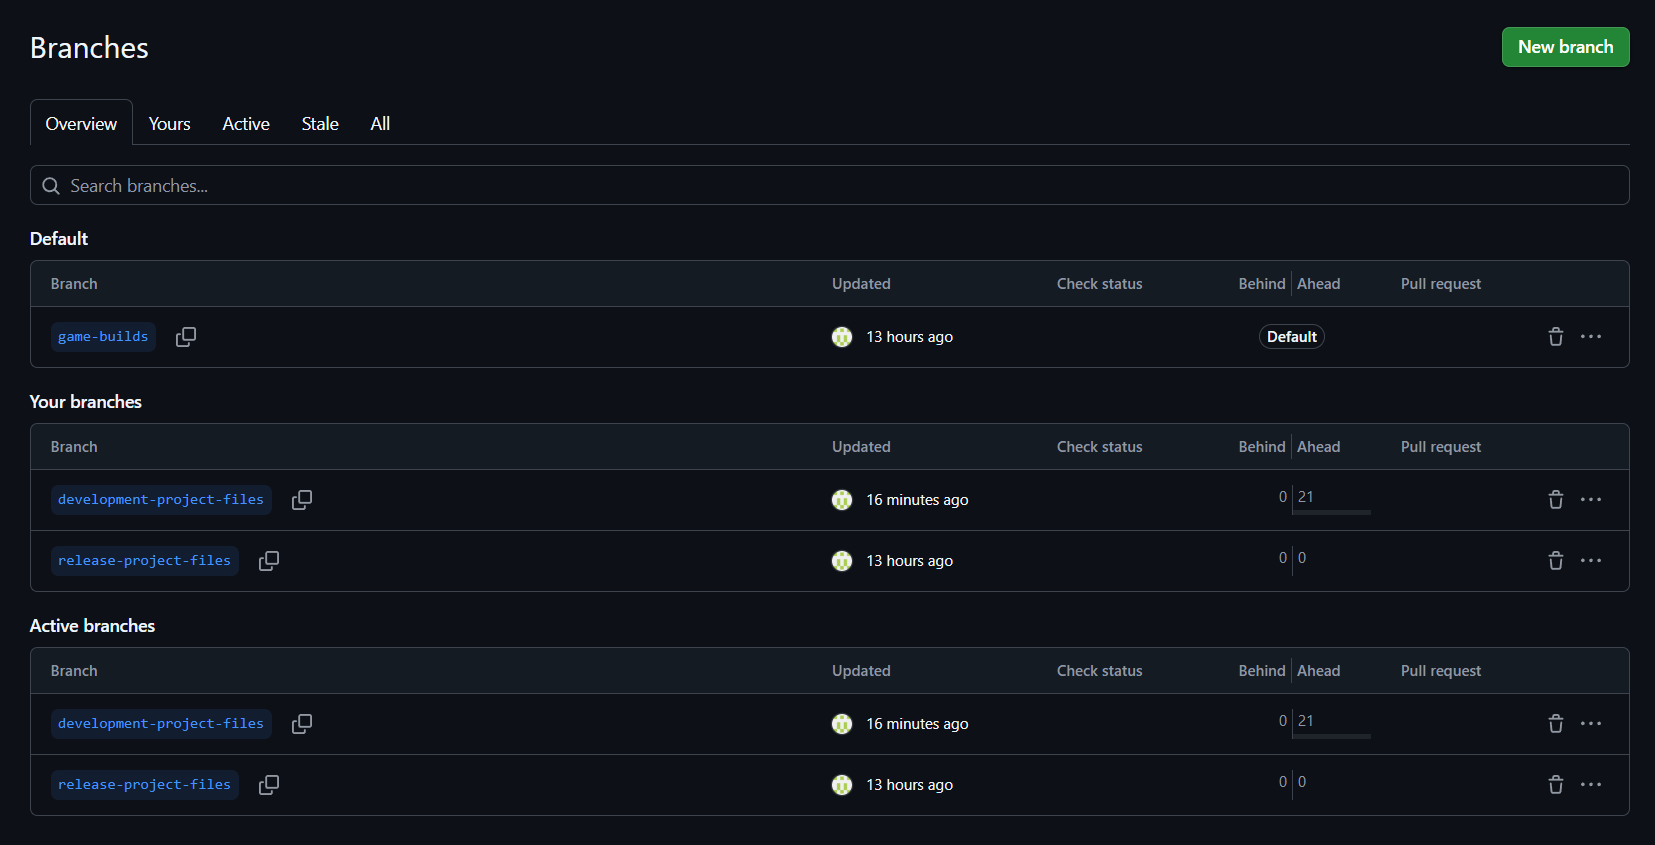
Task: Switch to the Stale tab
Action: pyautogui.click(x=320, y=124)
